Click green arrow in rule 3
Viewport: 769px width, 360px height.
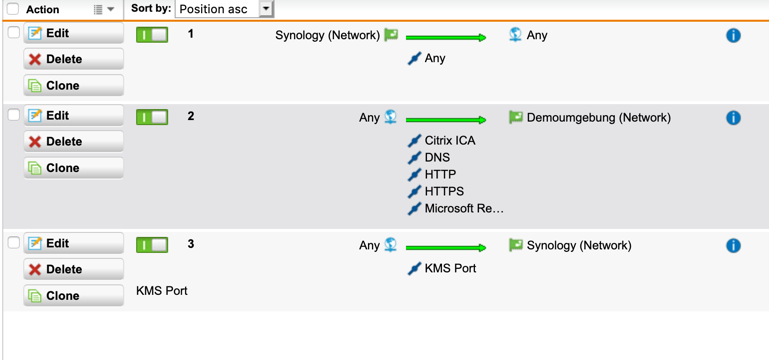[446, 247]
